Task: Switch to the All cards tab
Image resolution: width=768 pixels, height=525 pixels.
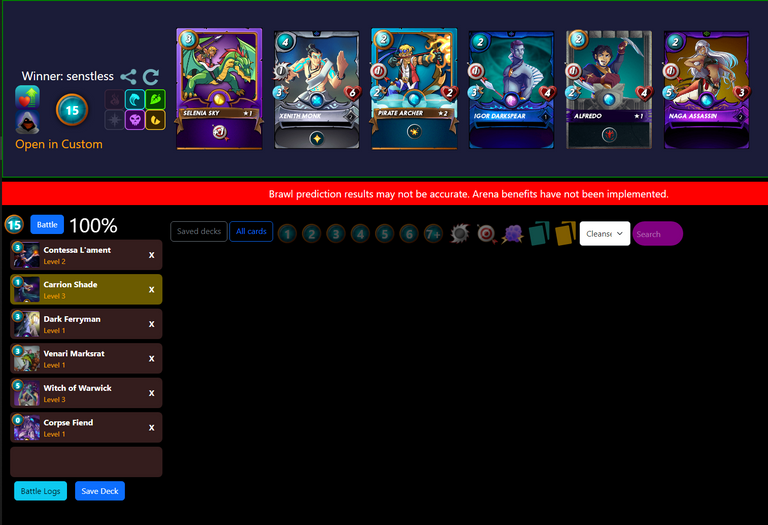Action: pyautogui.click(x=251, y=231)
